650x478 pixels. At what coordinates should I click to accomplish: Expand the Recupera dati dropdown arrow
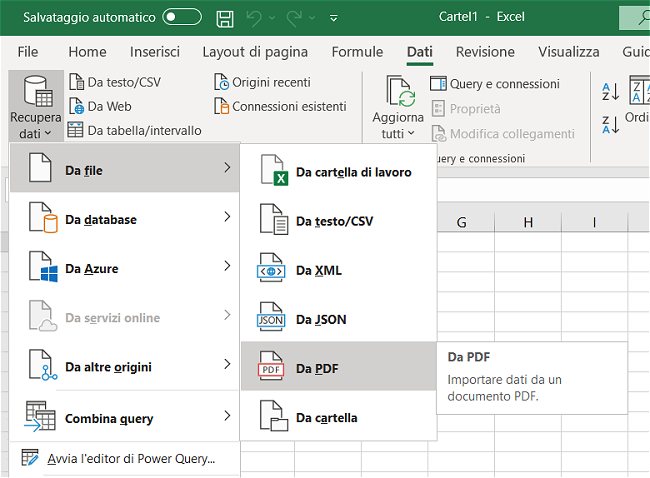click(x=48, y=133)
